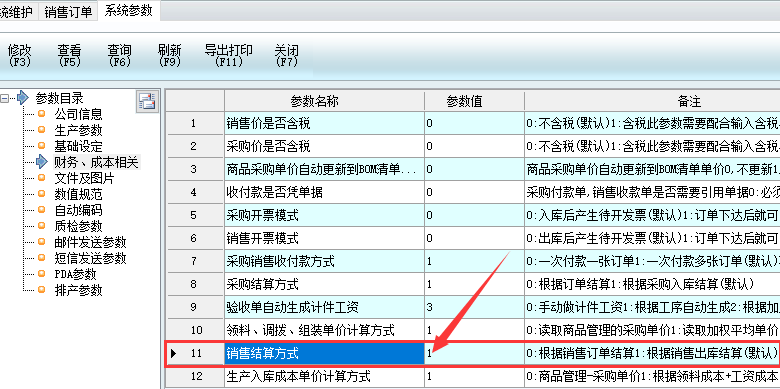Image resolution: width=780 pixels, height=389 pixels.
Task: Open the 邮件发送参数 category
Action: (x=90, y=242)
